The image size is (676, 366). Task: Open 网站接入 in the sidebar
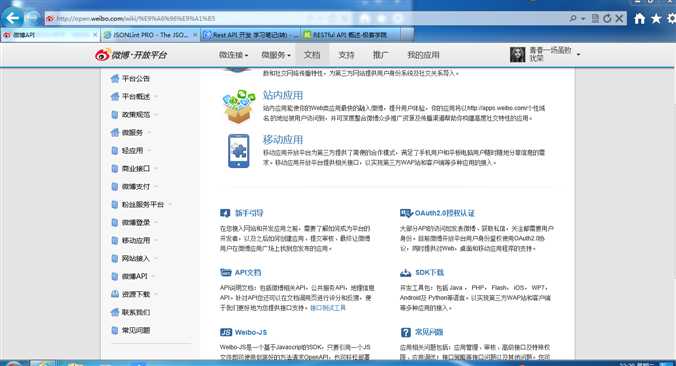(135, 259)
